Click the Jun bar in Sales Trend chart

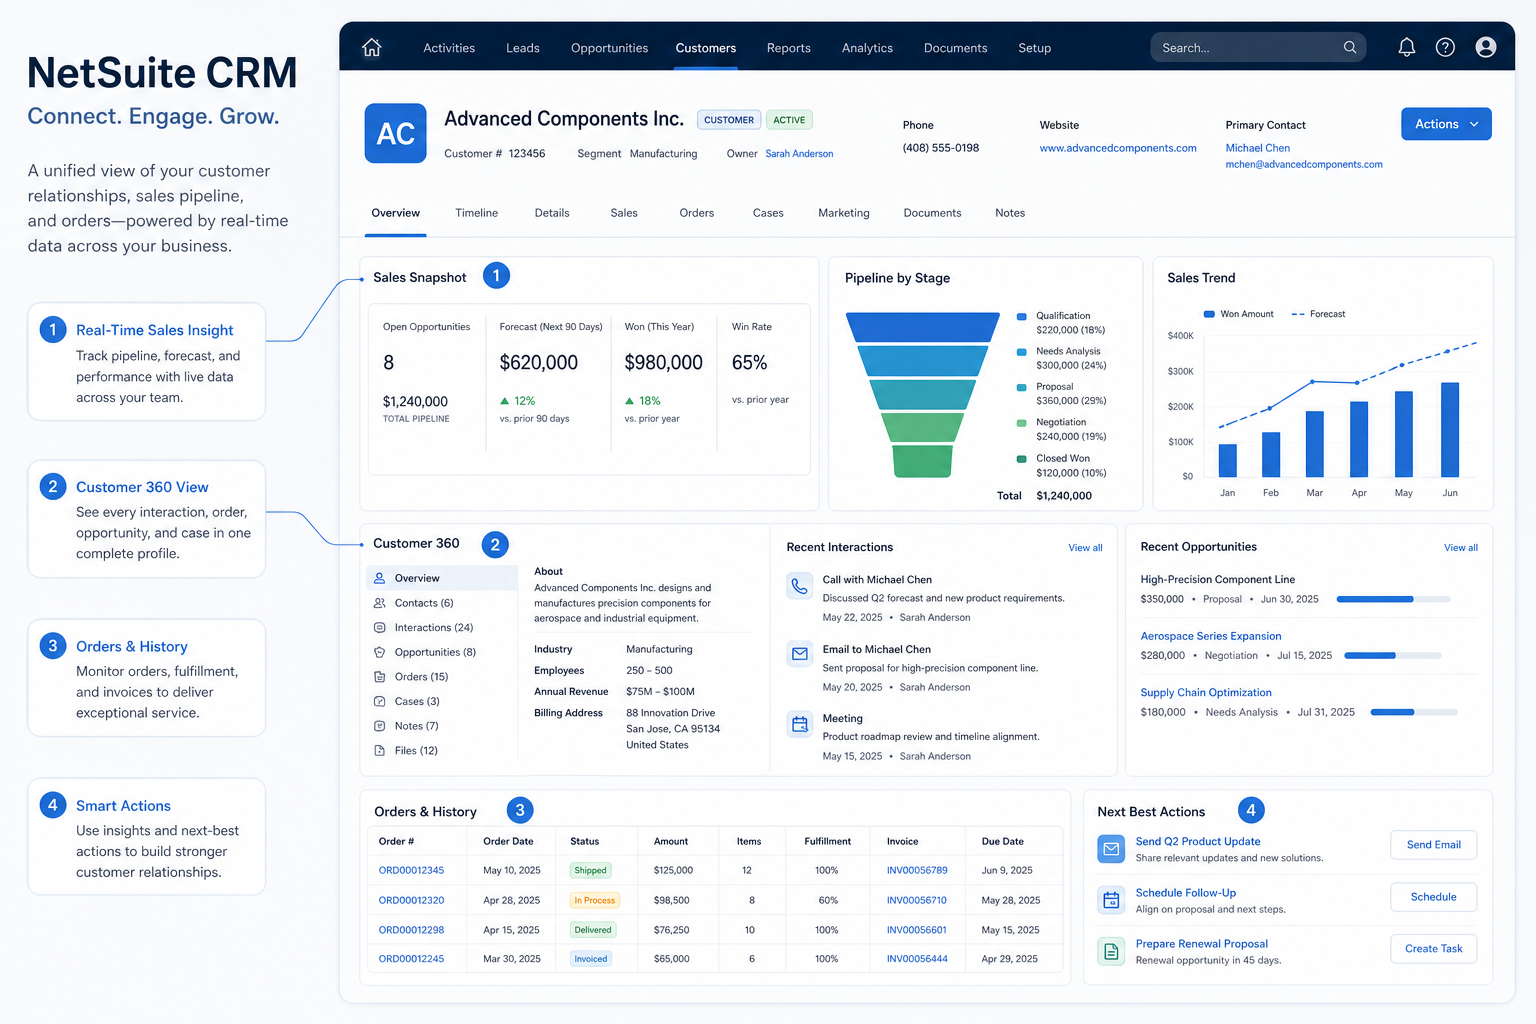1450,429
